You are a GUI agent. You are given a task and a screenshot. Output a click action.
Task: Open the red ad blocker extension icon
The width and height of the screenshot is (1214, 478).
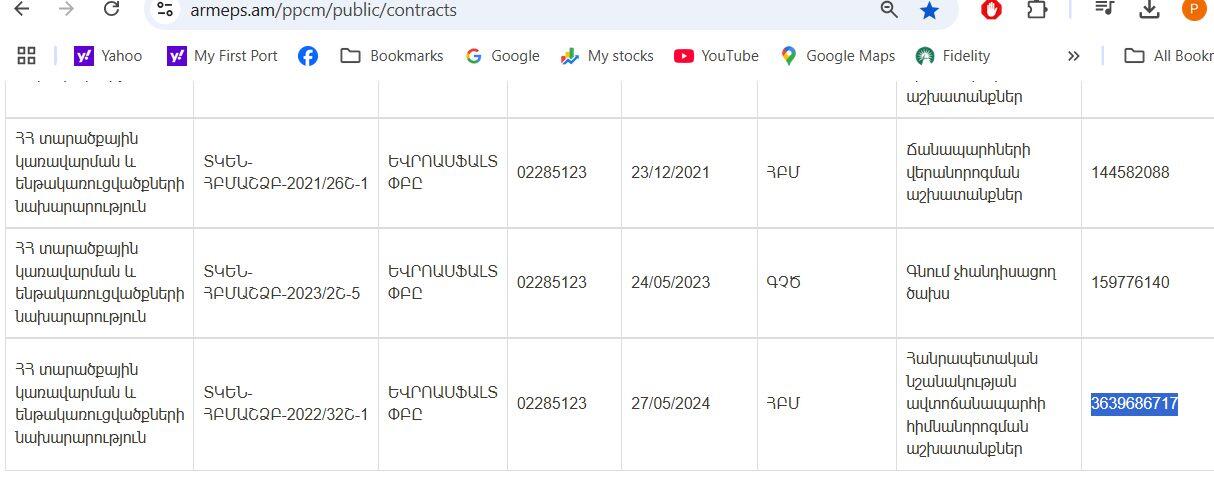pyautogui.click(x=992, y=10)
